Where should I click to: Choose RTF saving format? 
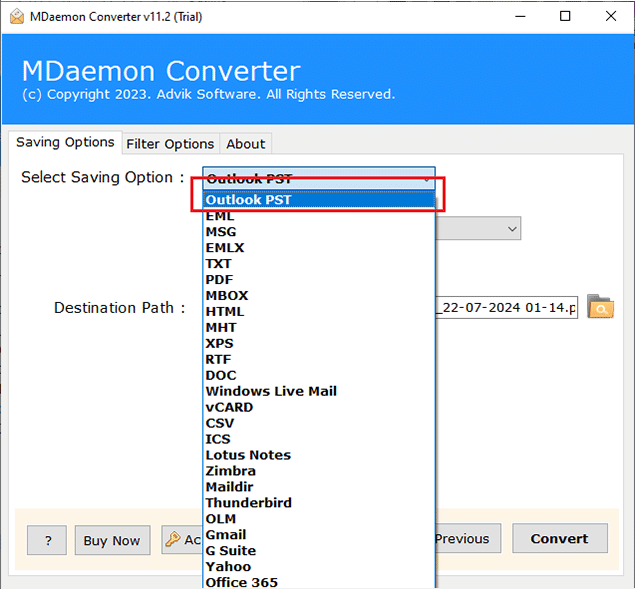(x=319, y=359)
